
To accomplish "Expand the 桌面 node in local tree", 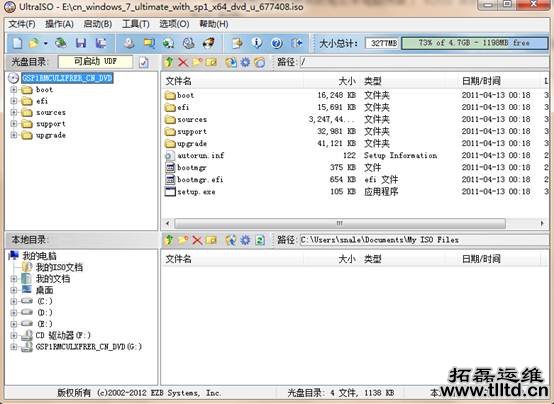I will click(x=14, y=290).
